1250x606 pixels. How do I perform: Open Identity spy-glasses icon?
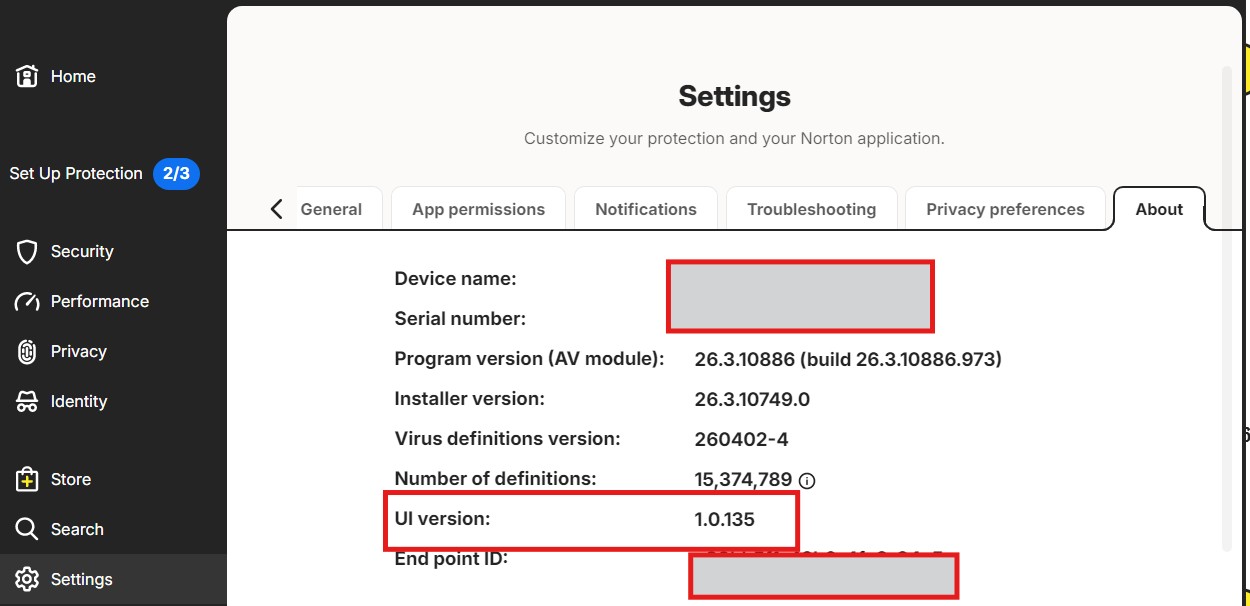point(27,402)
